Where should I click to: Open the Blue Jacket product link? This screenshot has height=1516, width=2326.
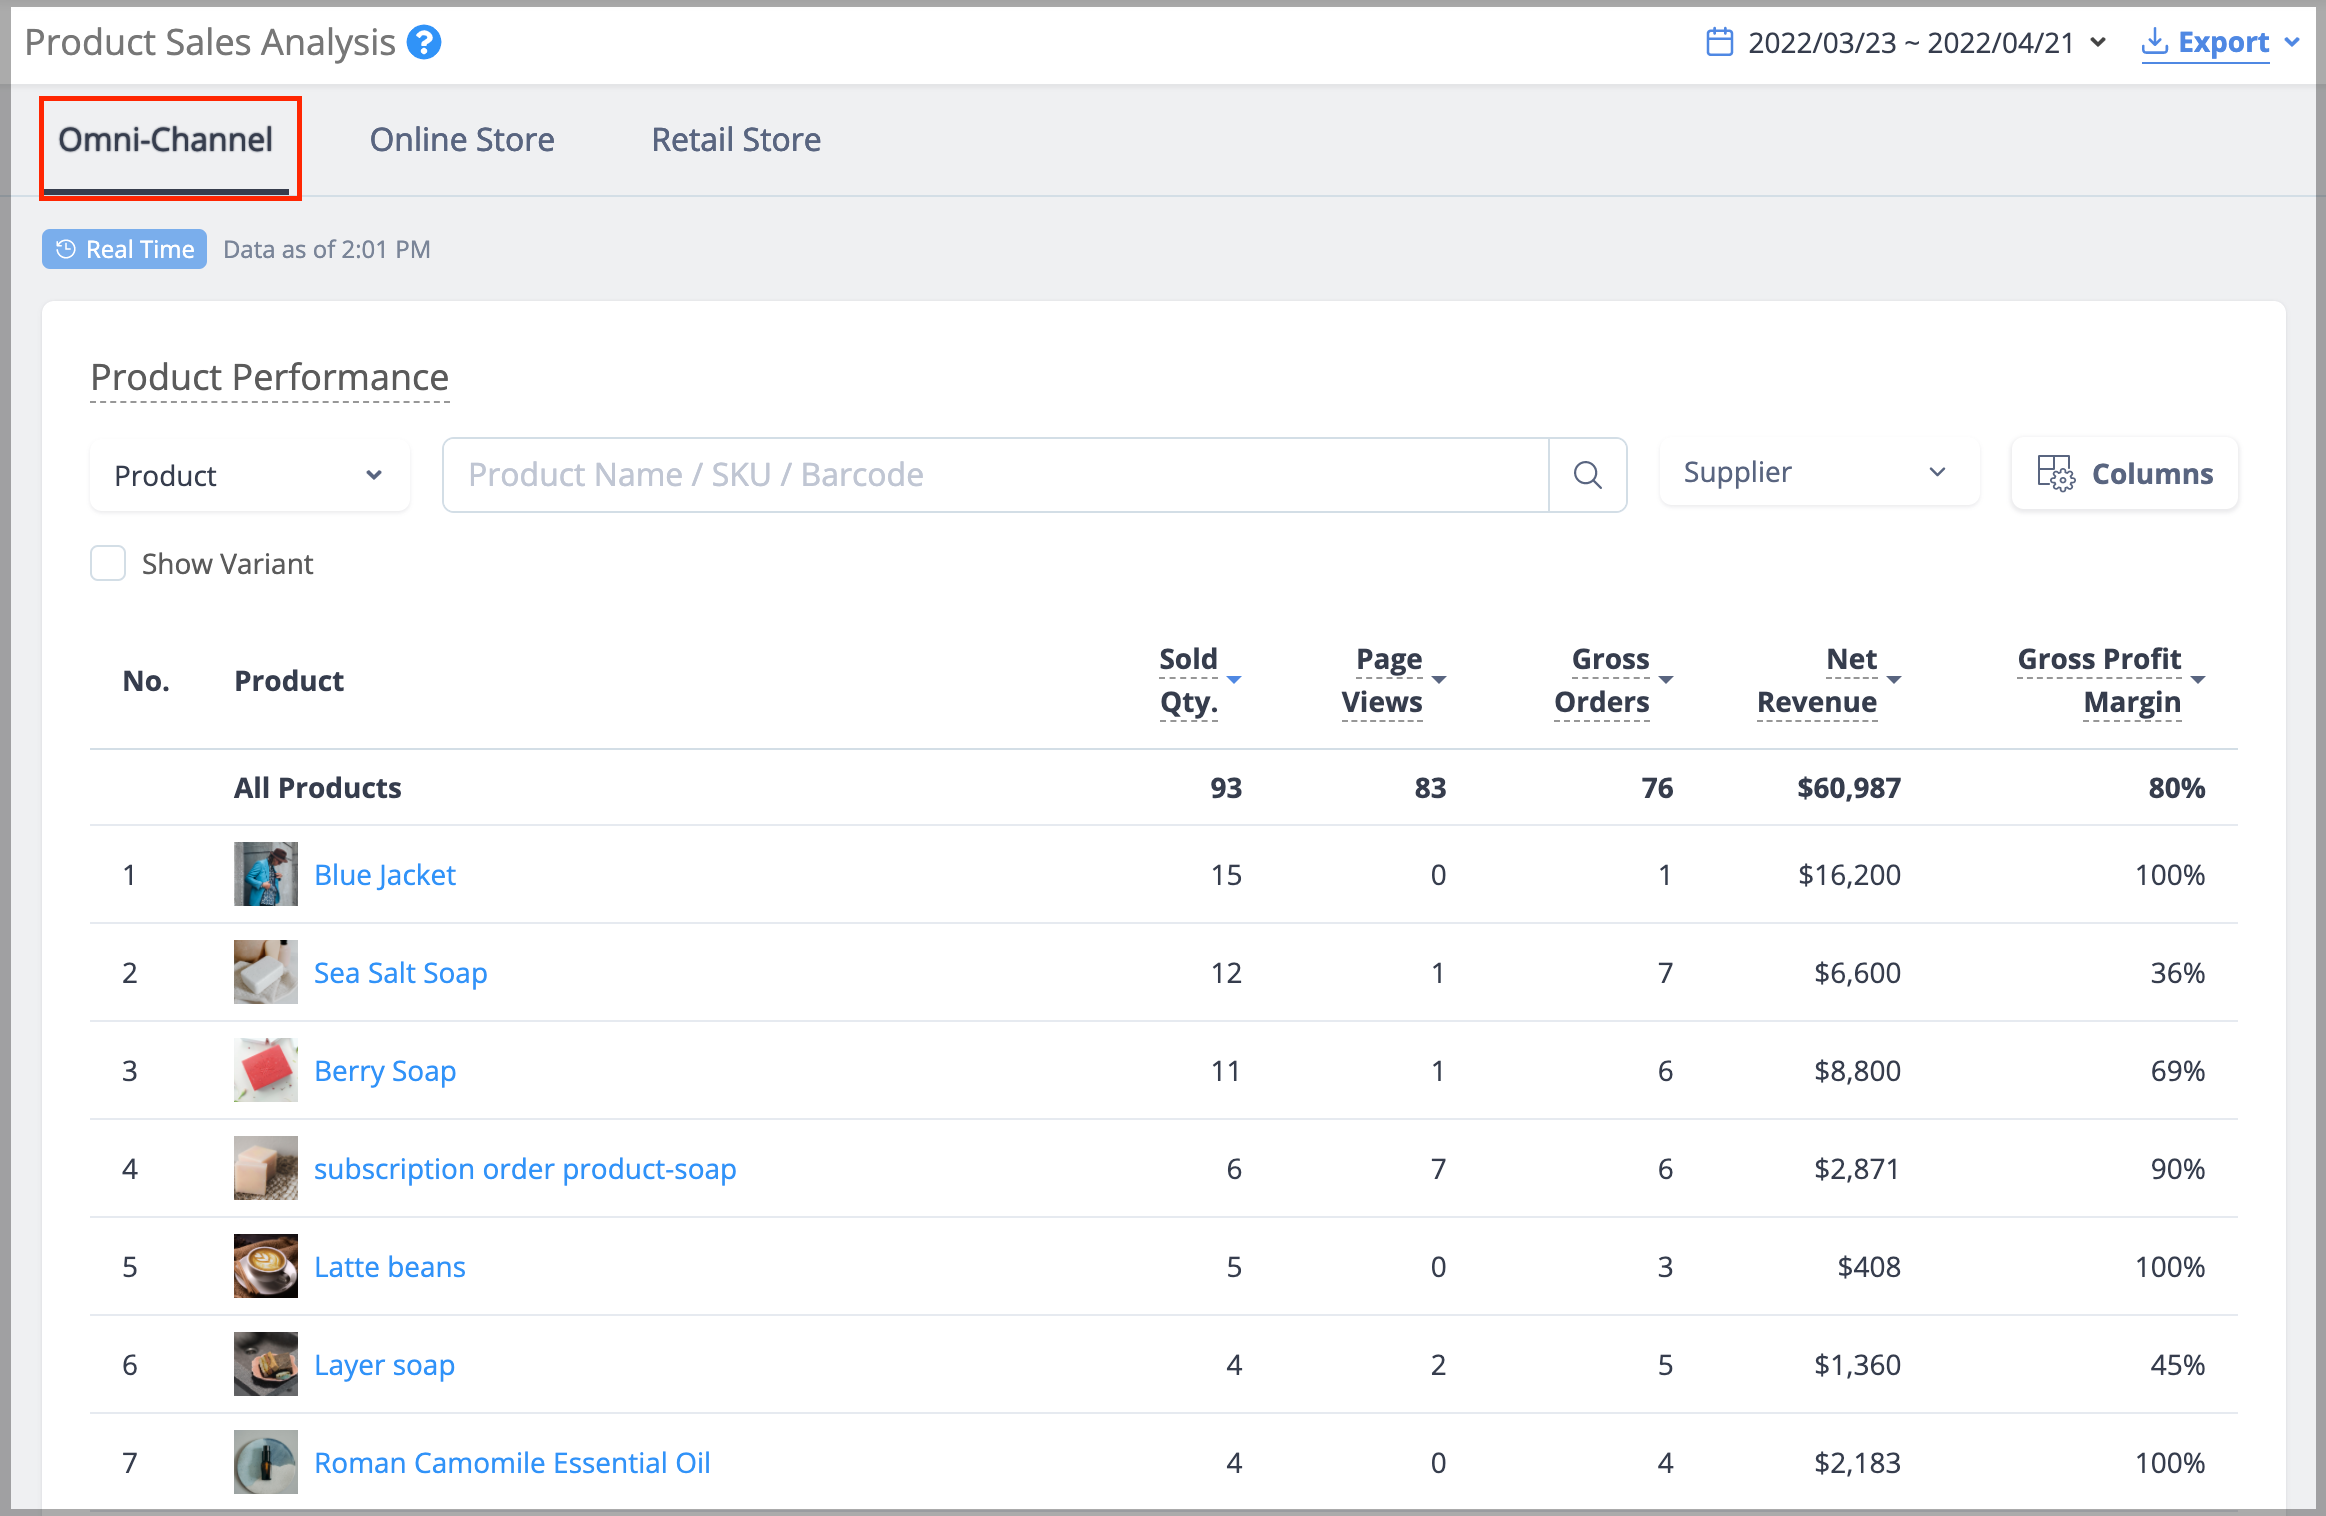[x=385, y=875]
